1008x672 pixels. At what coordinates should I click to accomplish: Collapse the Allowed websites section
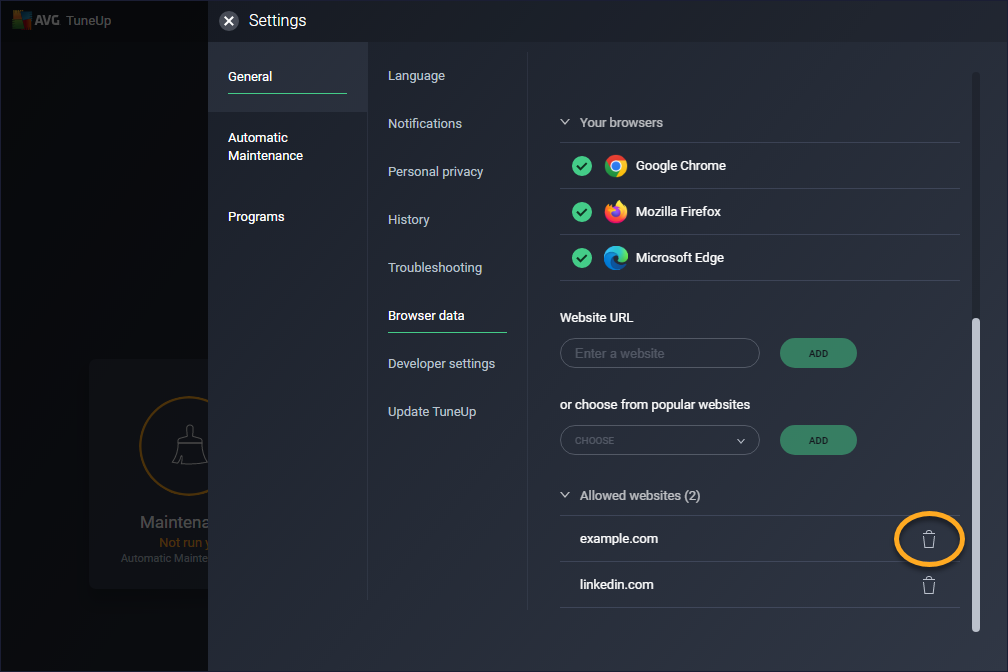click(x=564, y=495)
